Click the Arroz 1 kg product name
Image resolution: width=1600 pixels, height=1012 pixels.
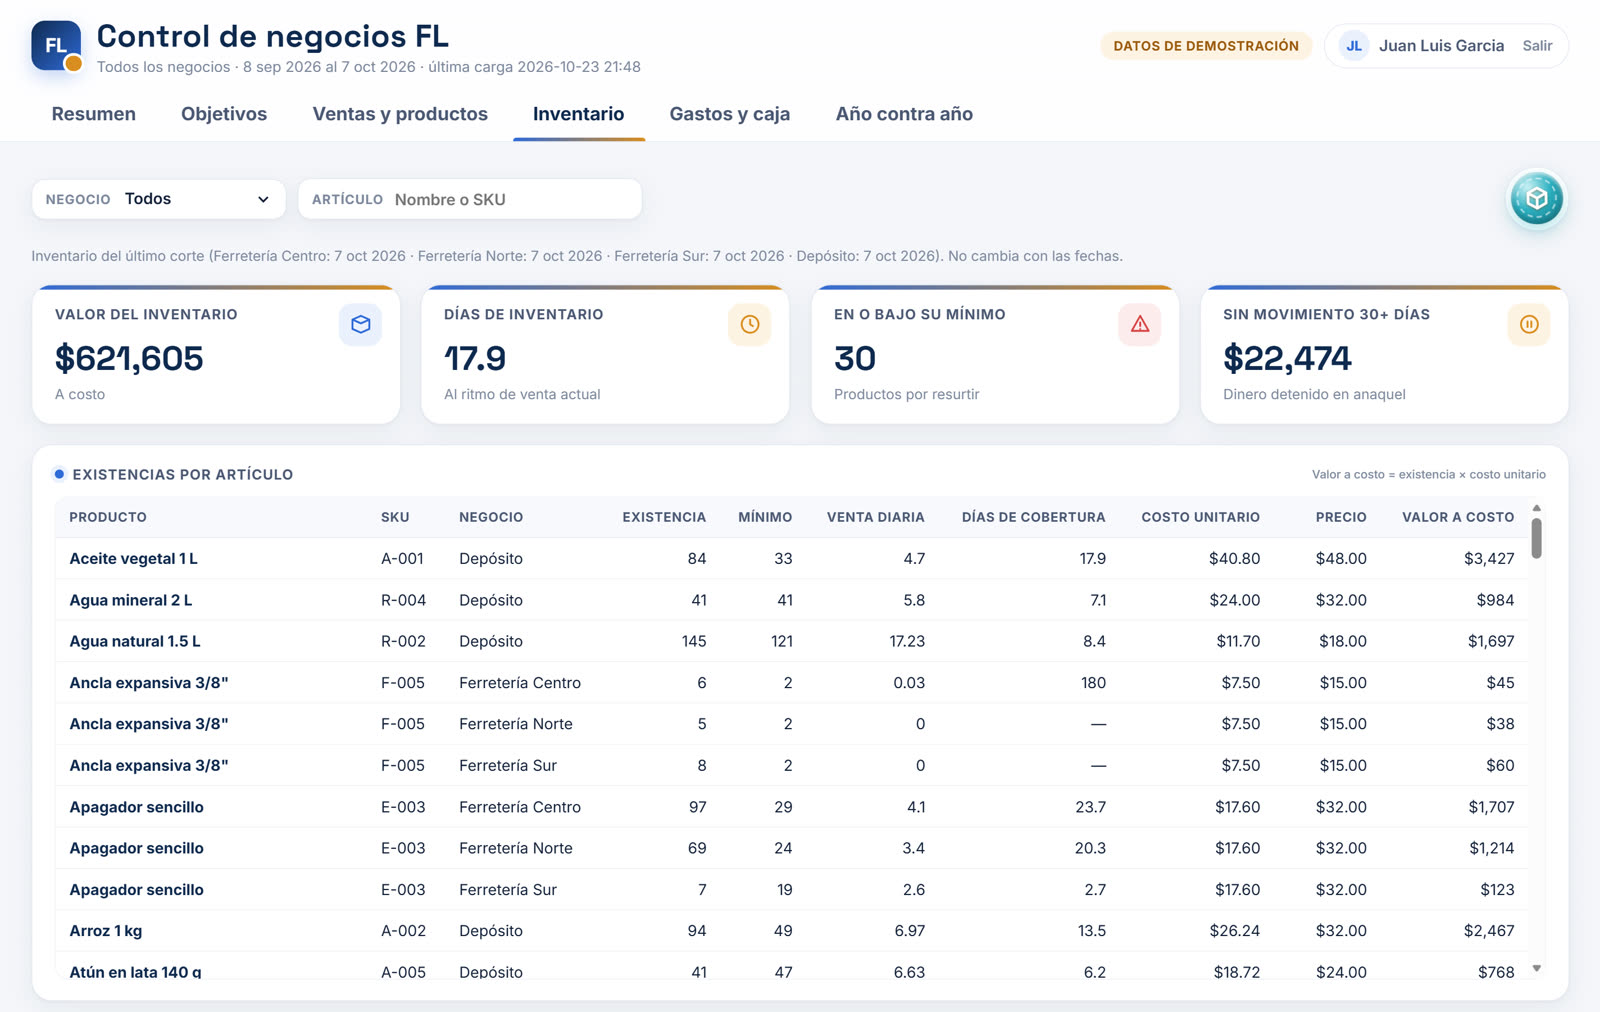point(106,931)
